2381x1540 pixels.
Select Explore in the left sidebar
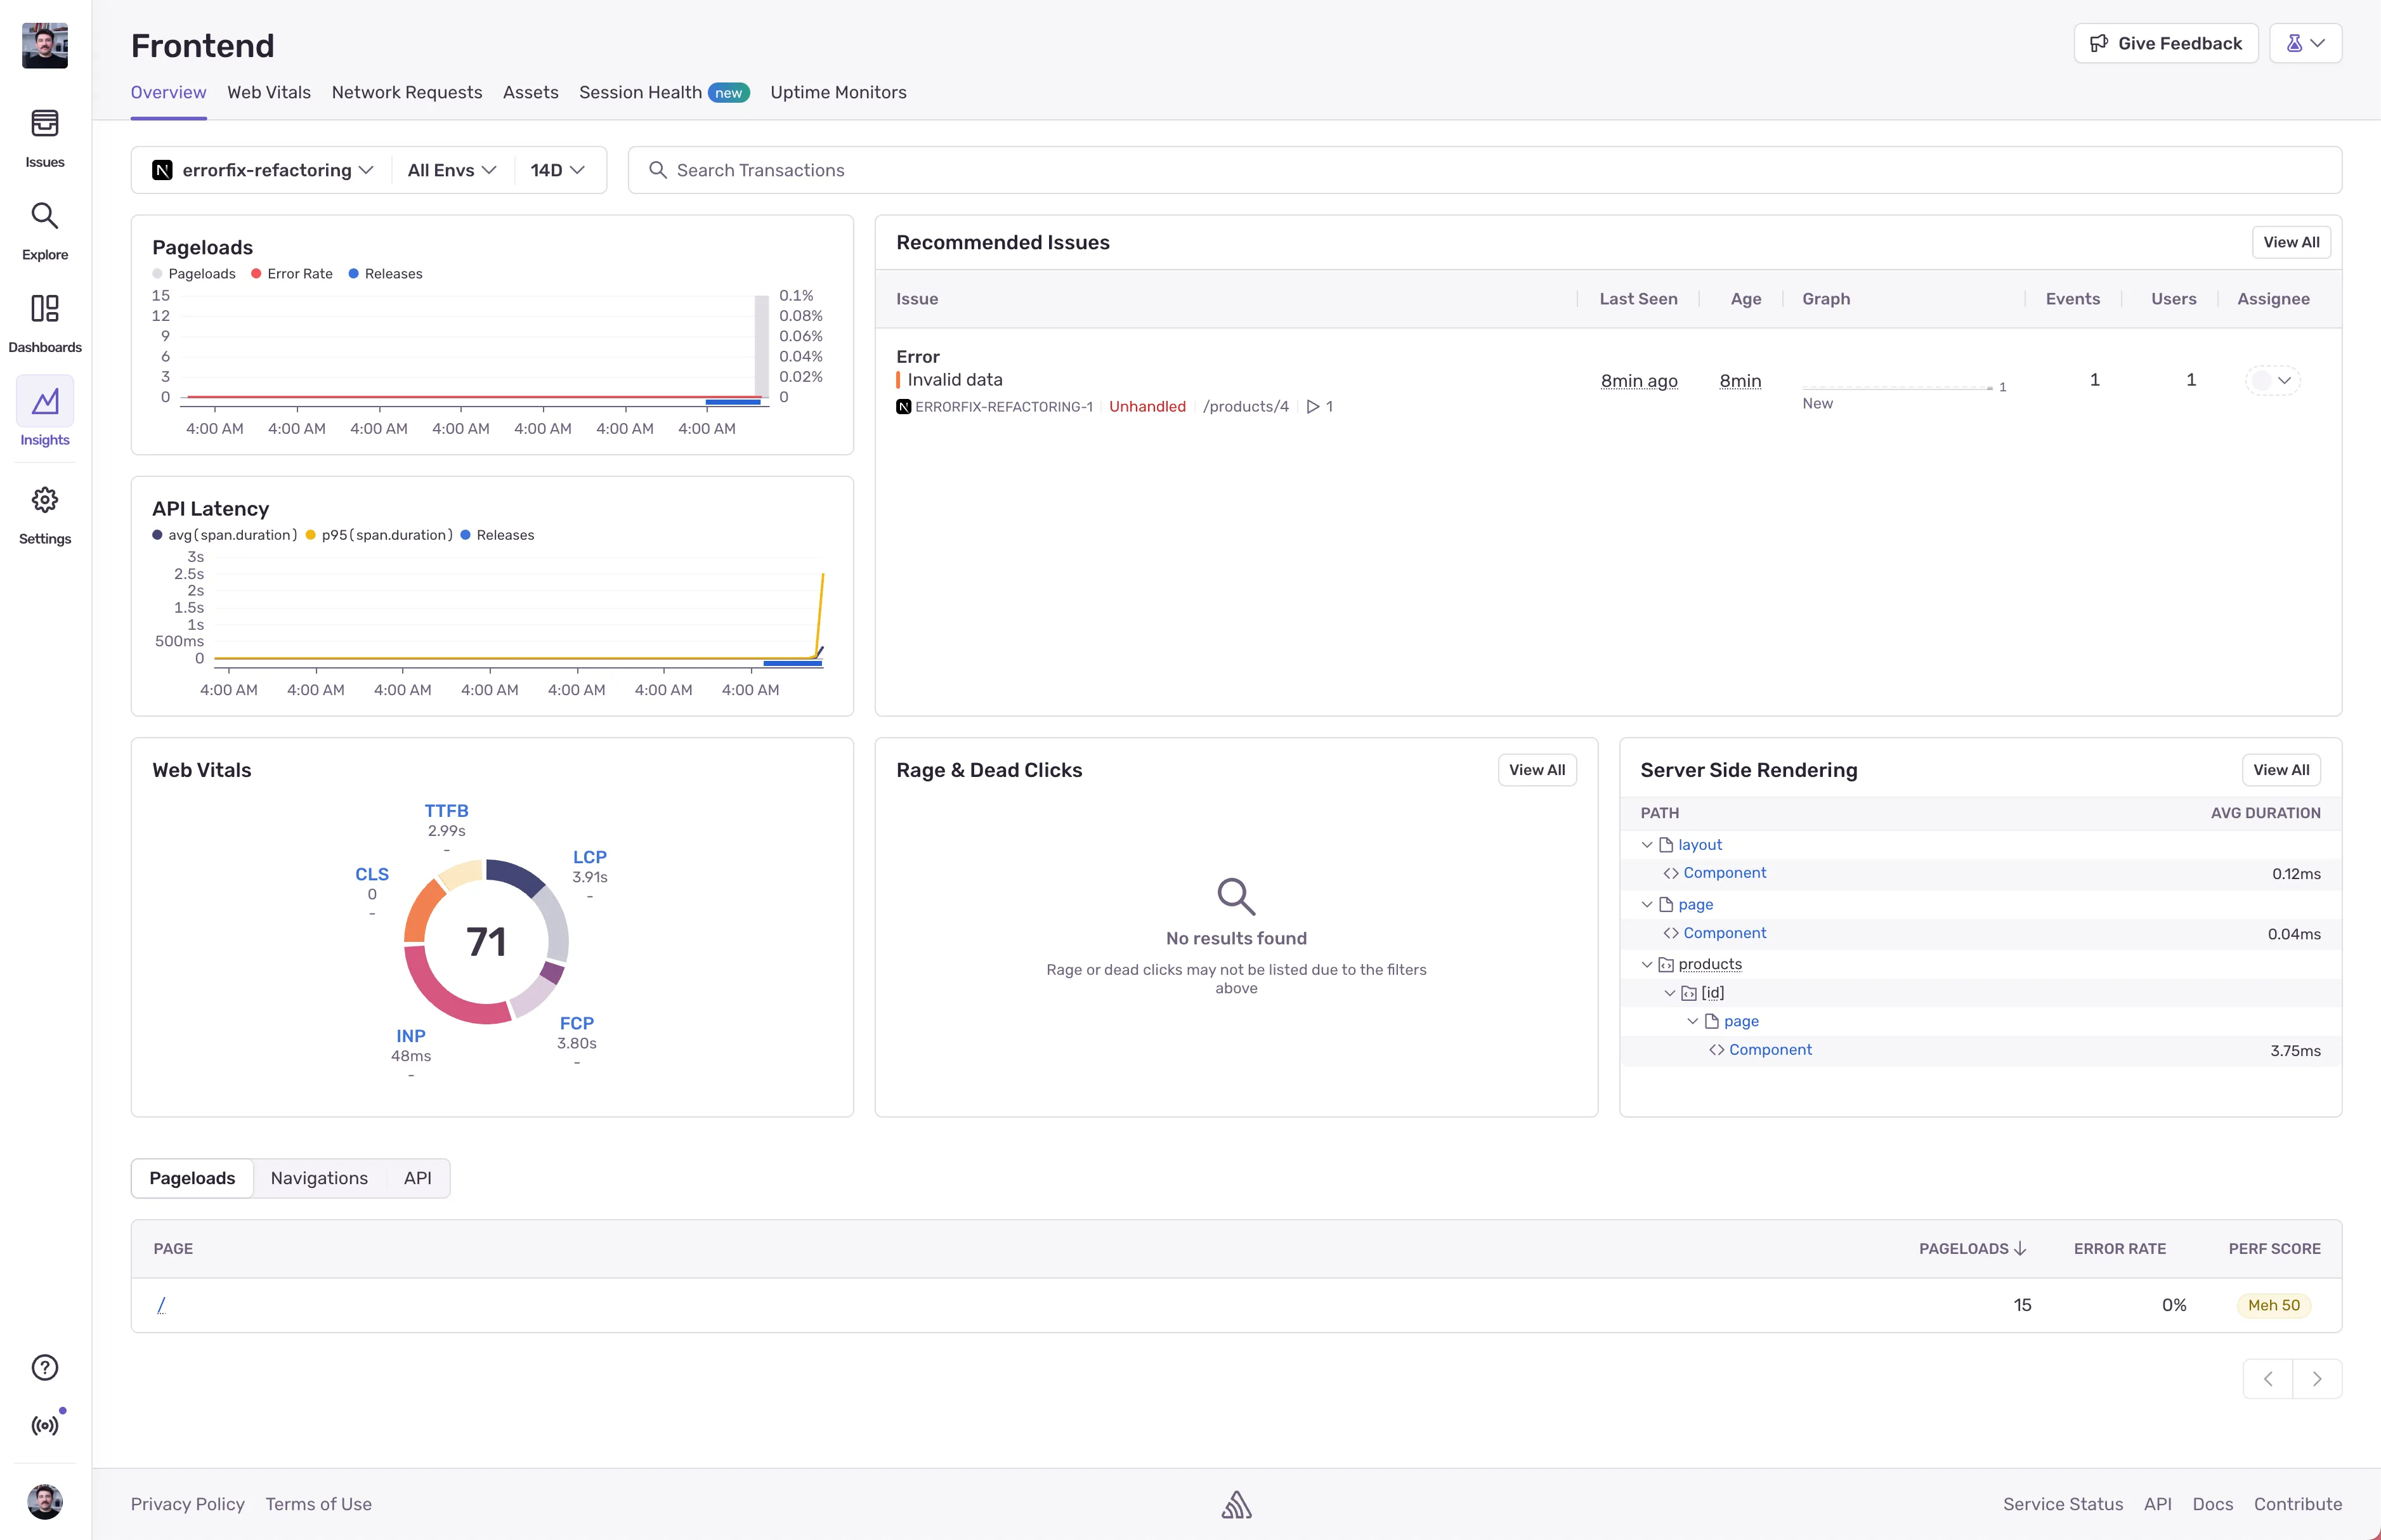pyautogui.click(x=44, y=229)
